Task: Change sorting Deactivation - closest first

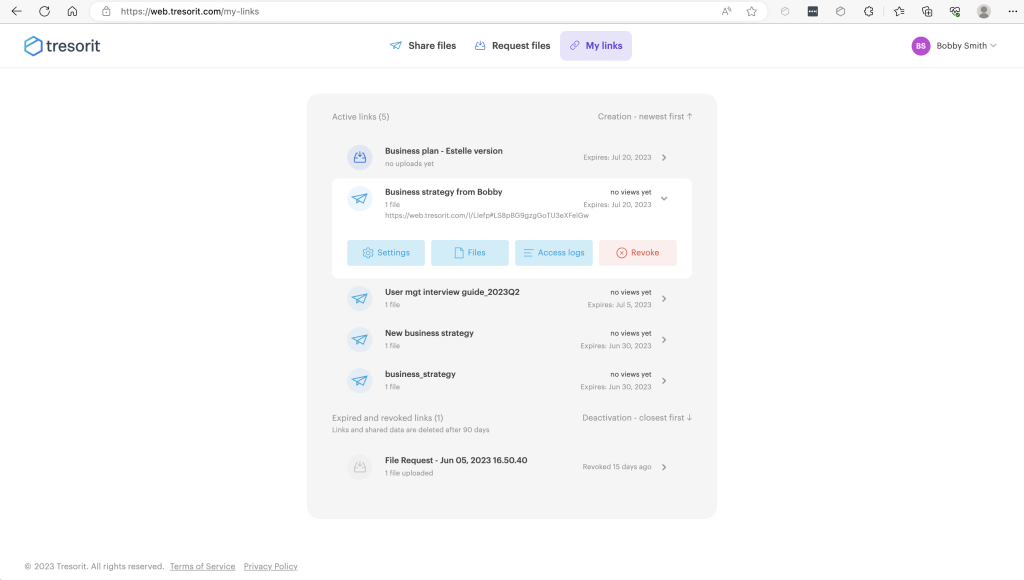Action: click(637, 418)
